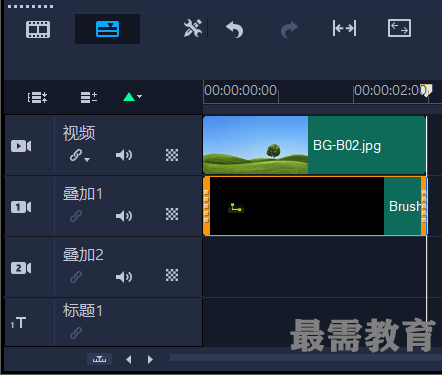Click the right trim handle of Brush clip
Viewport: 442px width, 375px height.
pos(424,206)
